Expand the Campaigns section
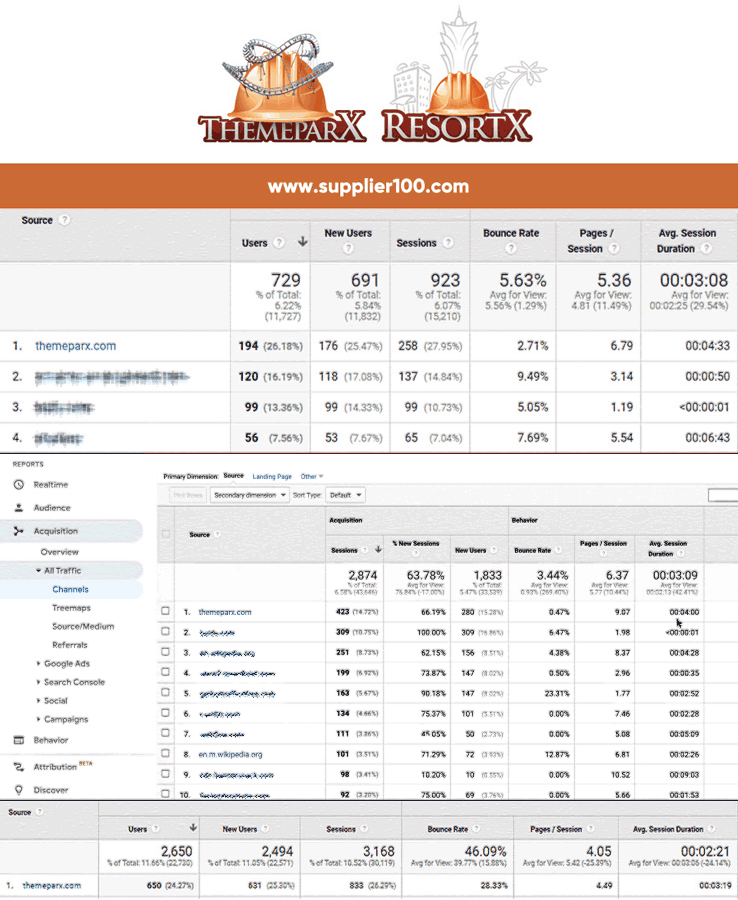This screenshot has width=738, height=900. [38, 719]
